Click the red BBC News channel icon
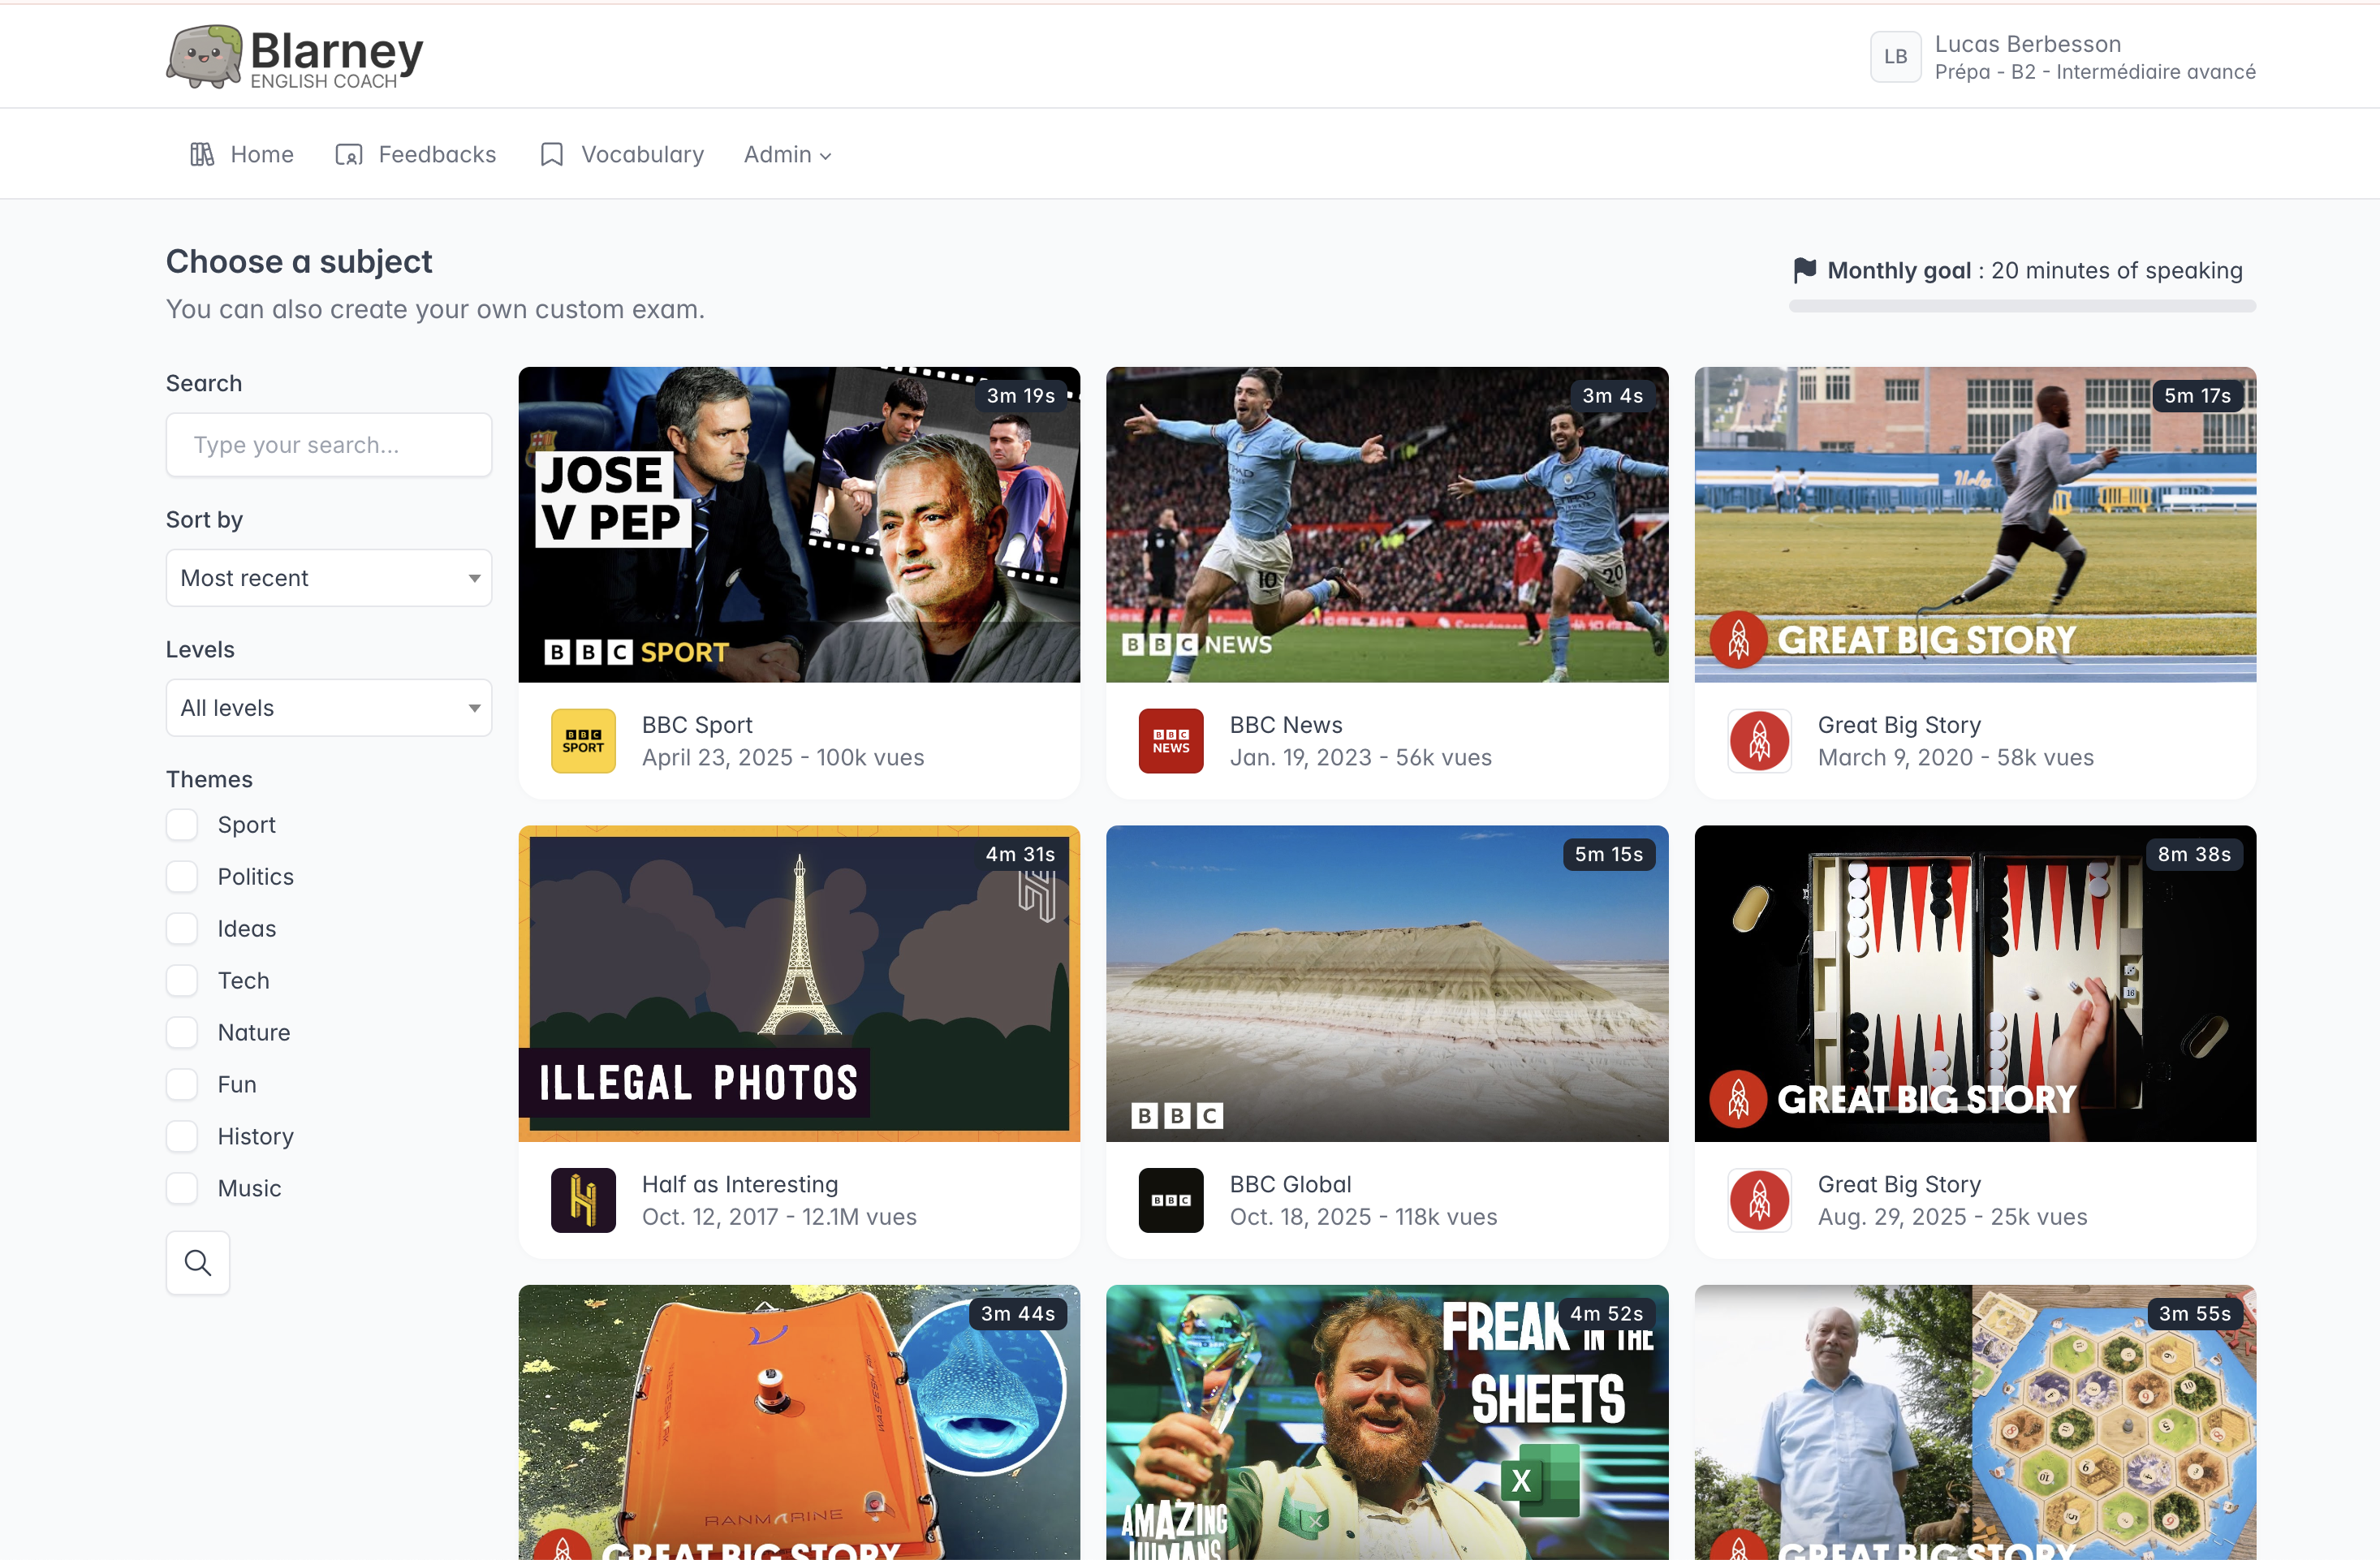 [x=1171, y=741]
